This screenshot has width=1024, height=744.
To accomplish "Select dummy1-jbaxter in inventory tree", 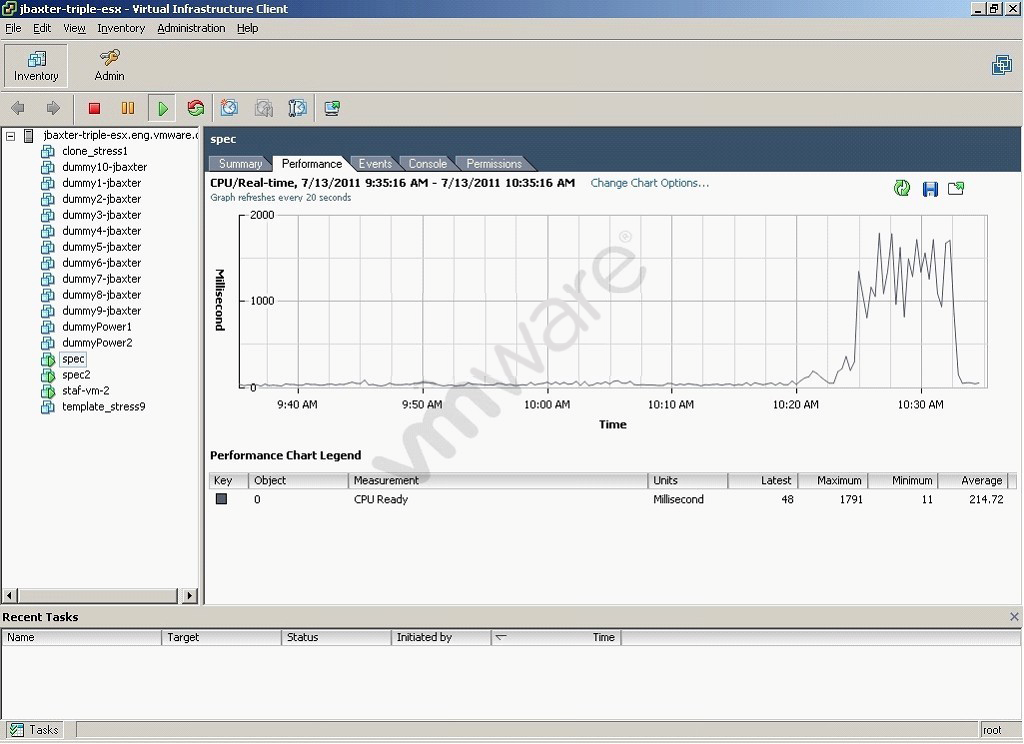I will tap(101, 184).
